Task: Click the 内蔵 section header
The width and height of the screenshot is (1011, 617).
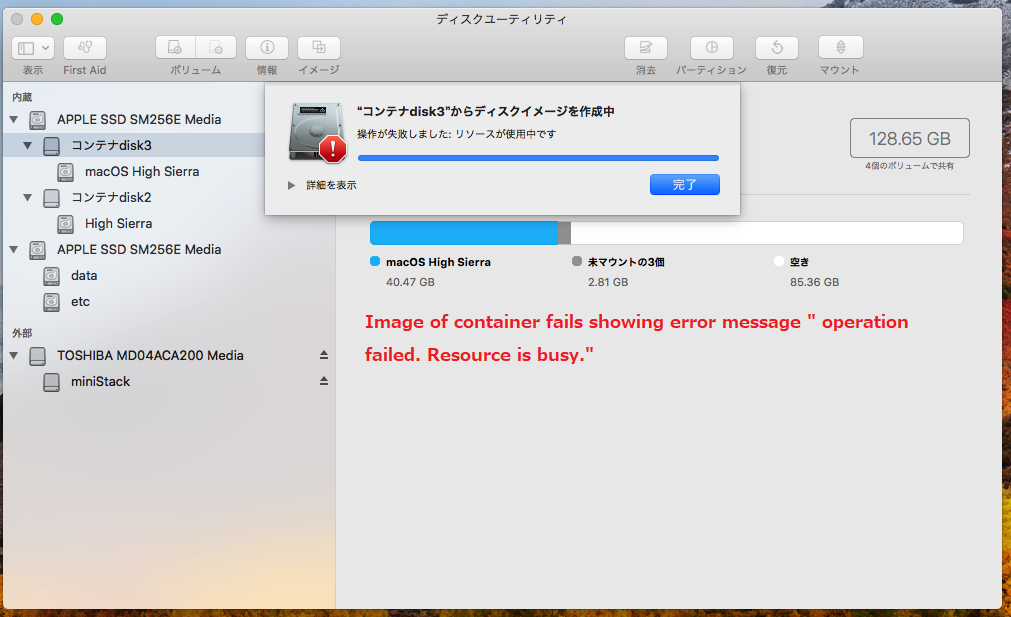Action: (22, 97)
